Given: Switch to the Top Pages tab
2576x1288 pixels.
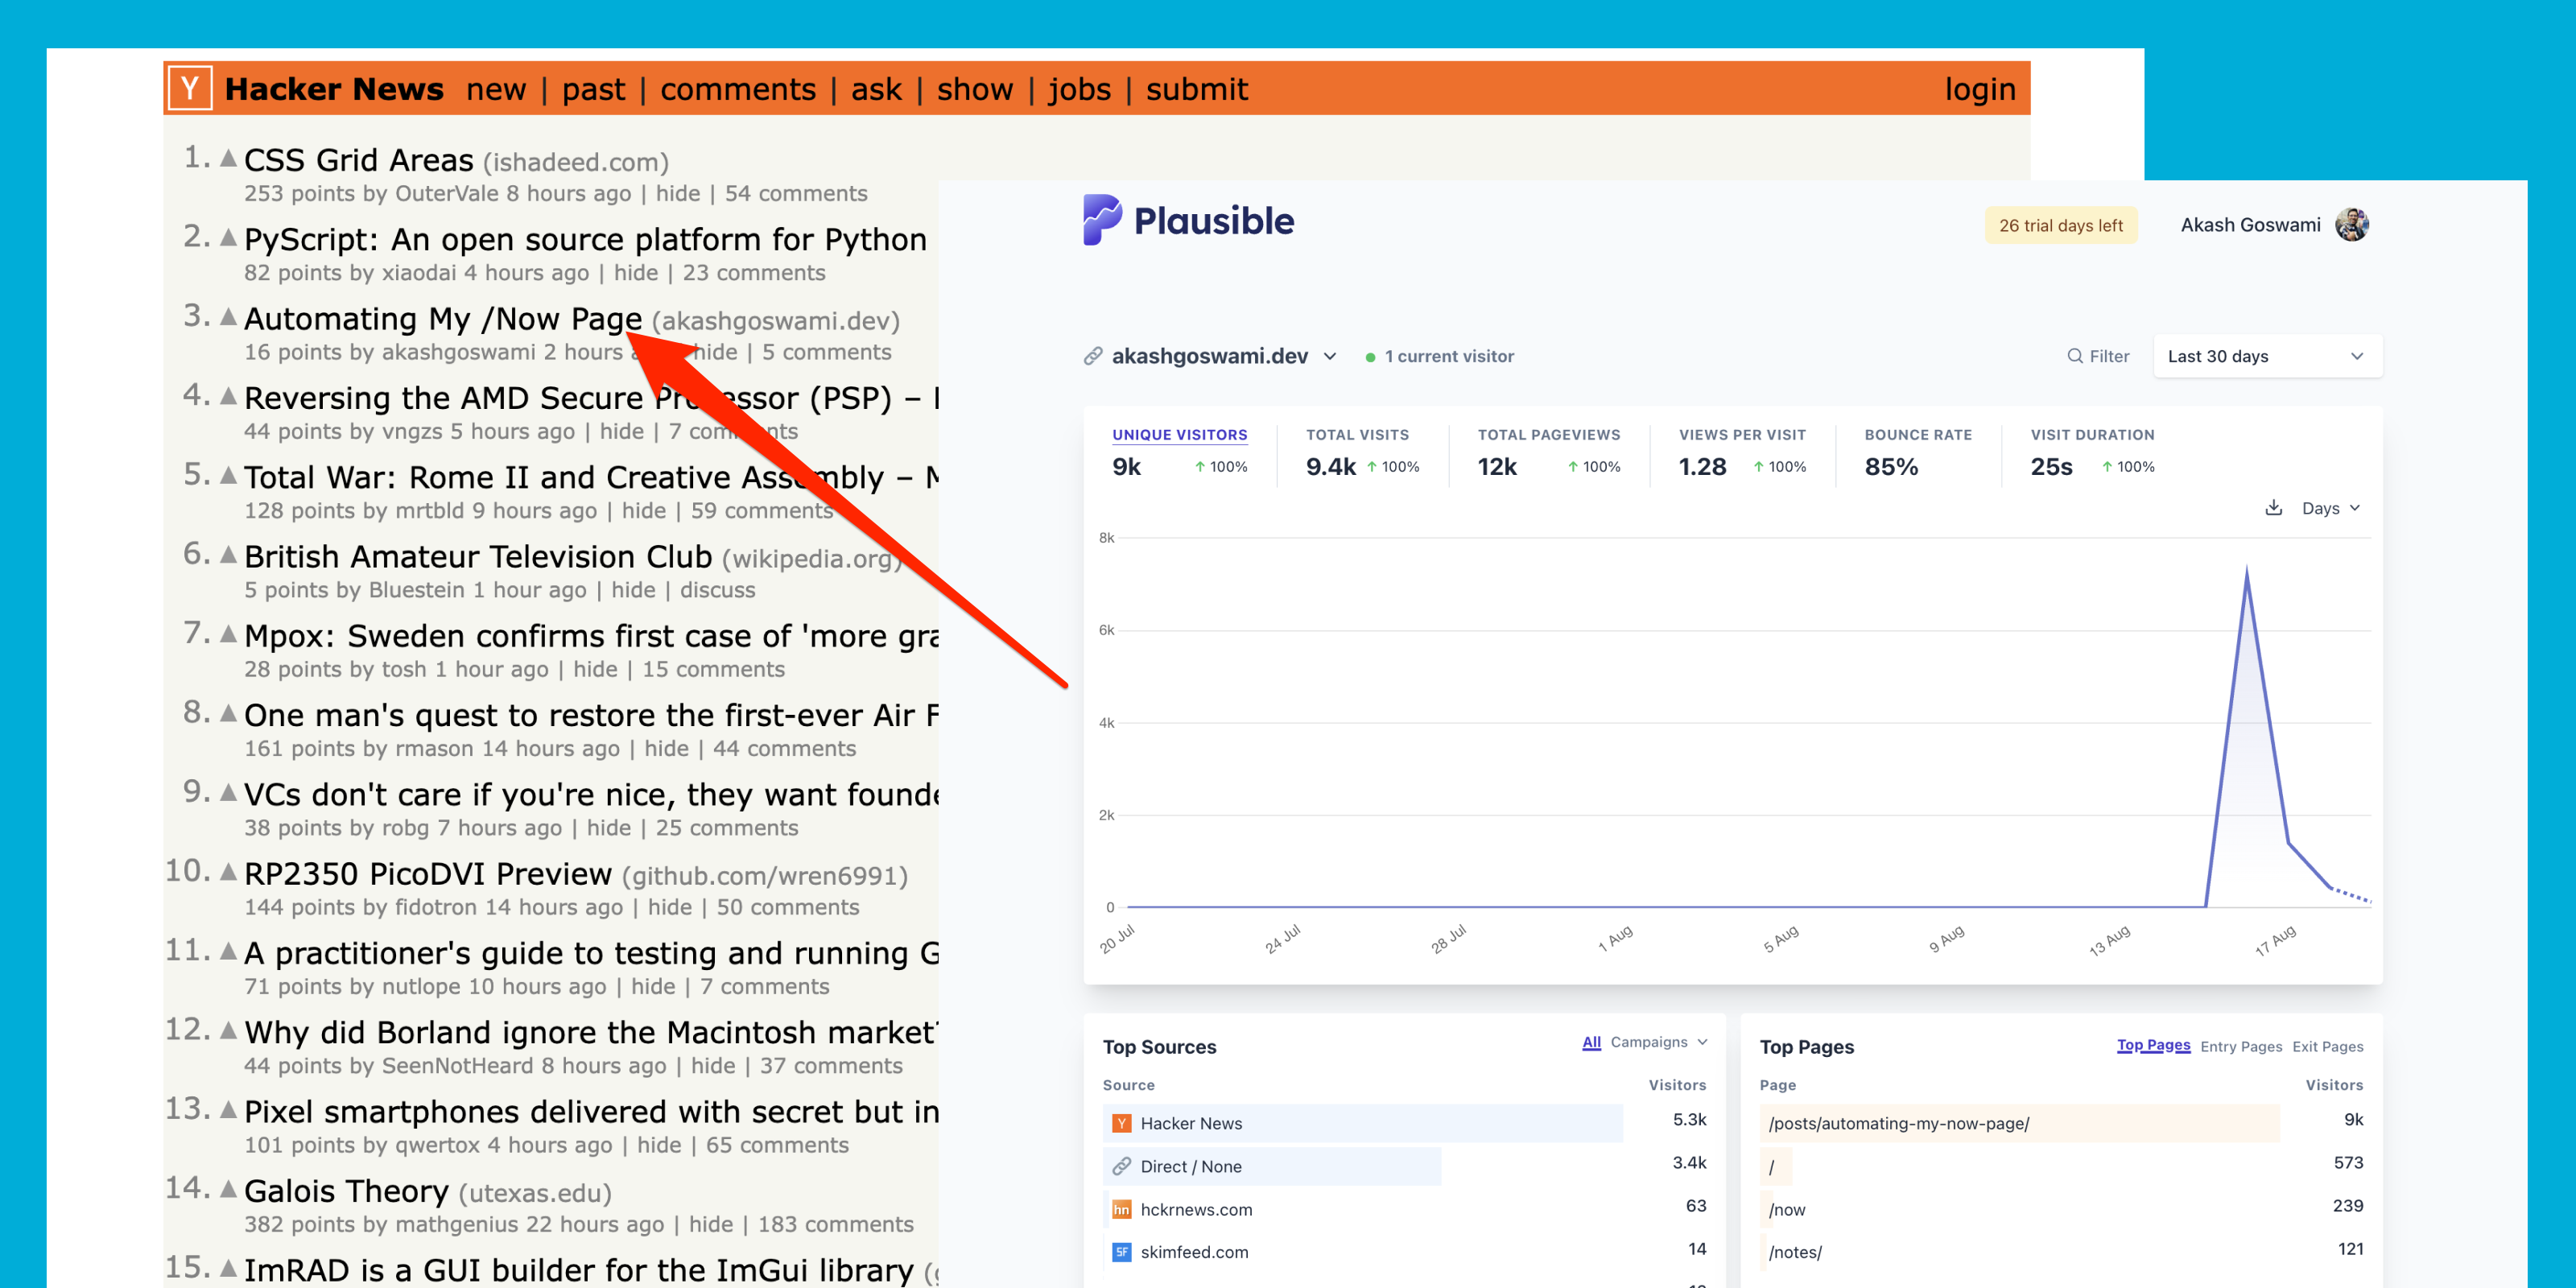Looking at the screenshot, I should pyautogui.click(x=2153, y=1045).
